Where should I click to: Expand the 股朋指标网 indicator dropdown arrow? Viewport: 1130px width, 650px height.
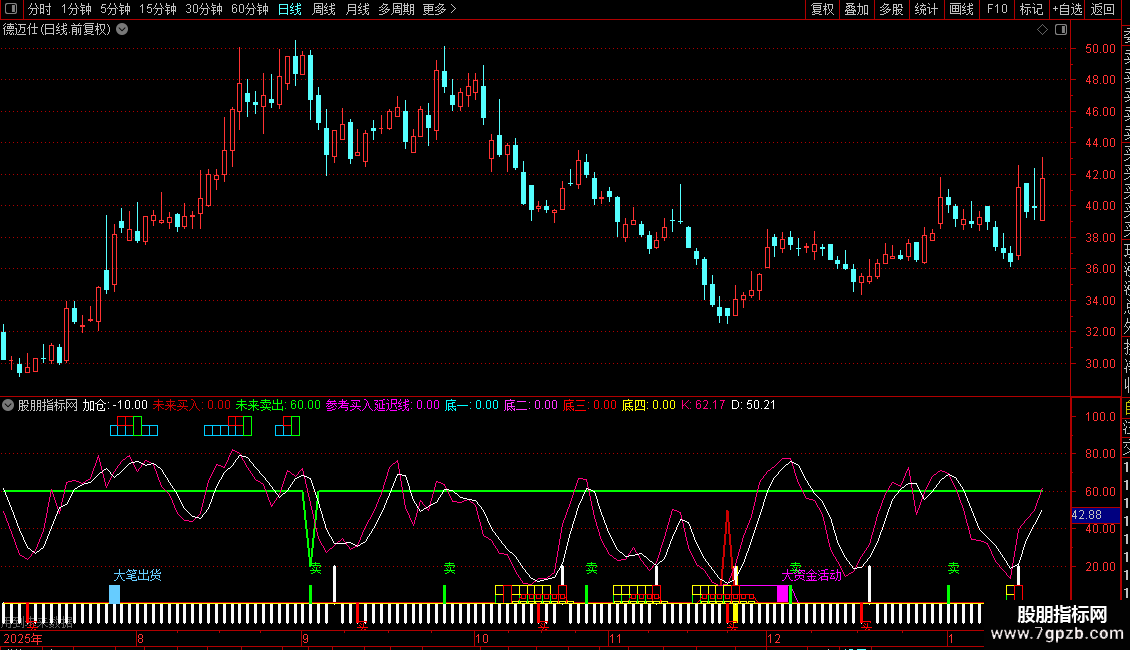pyautogui.click(x=9, y=406)
